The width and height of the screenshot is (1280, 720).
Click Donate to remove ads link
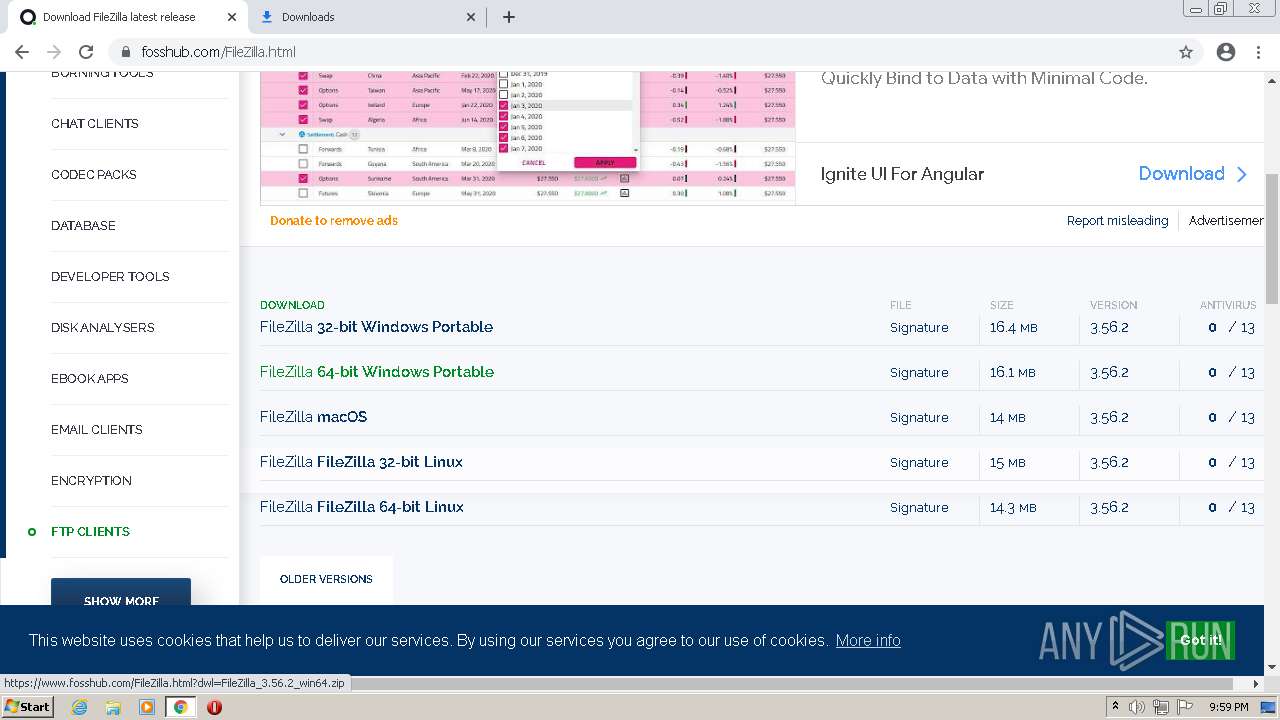coord(334,221)
